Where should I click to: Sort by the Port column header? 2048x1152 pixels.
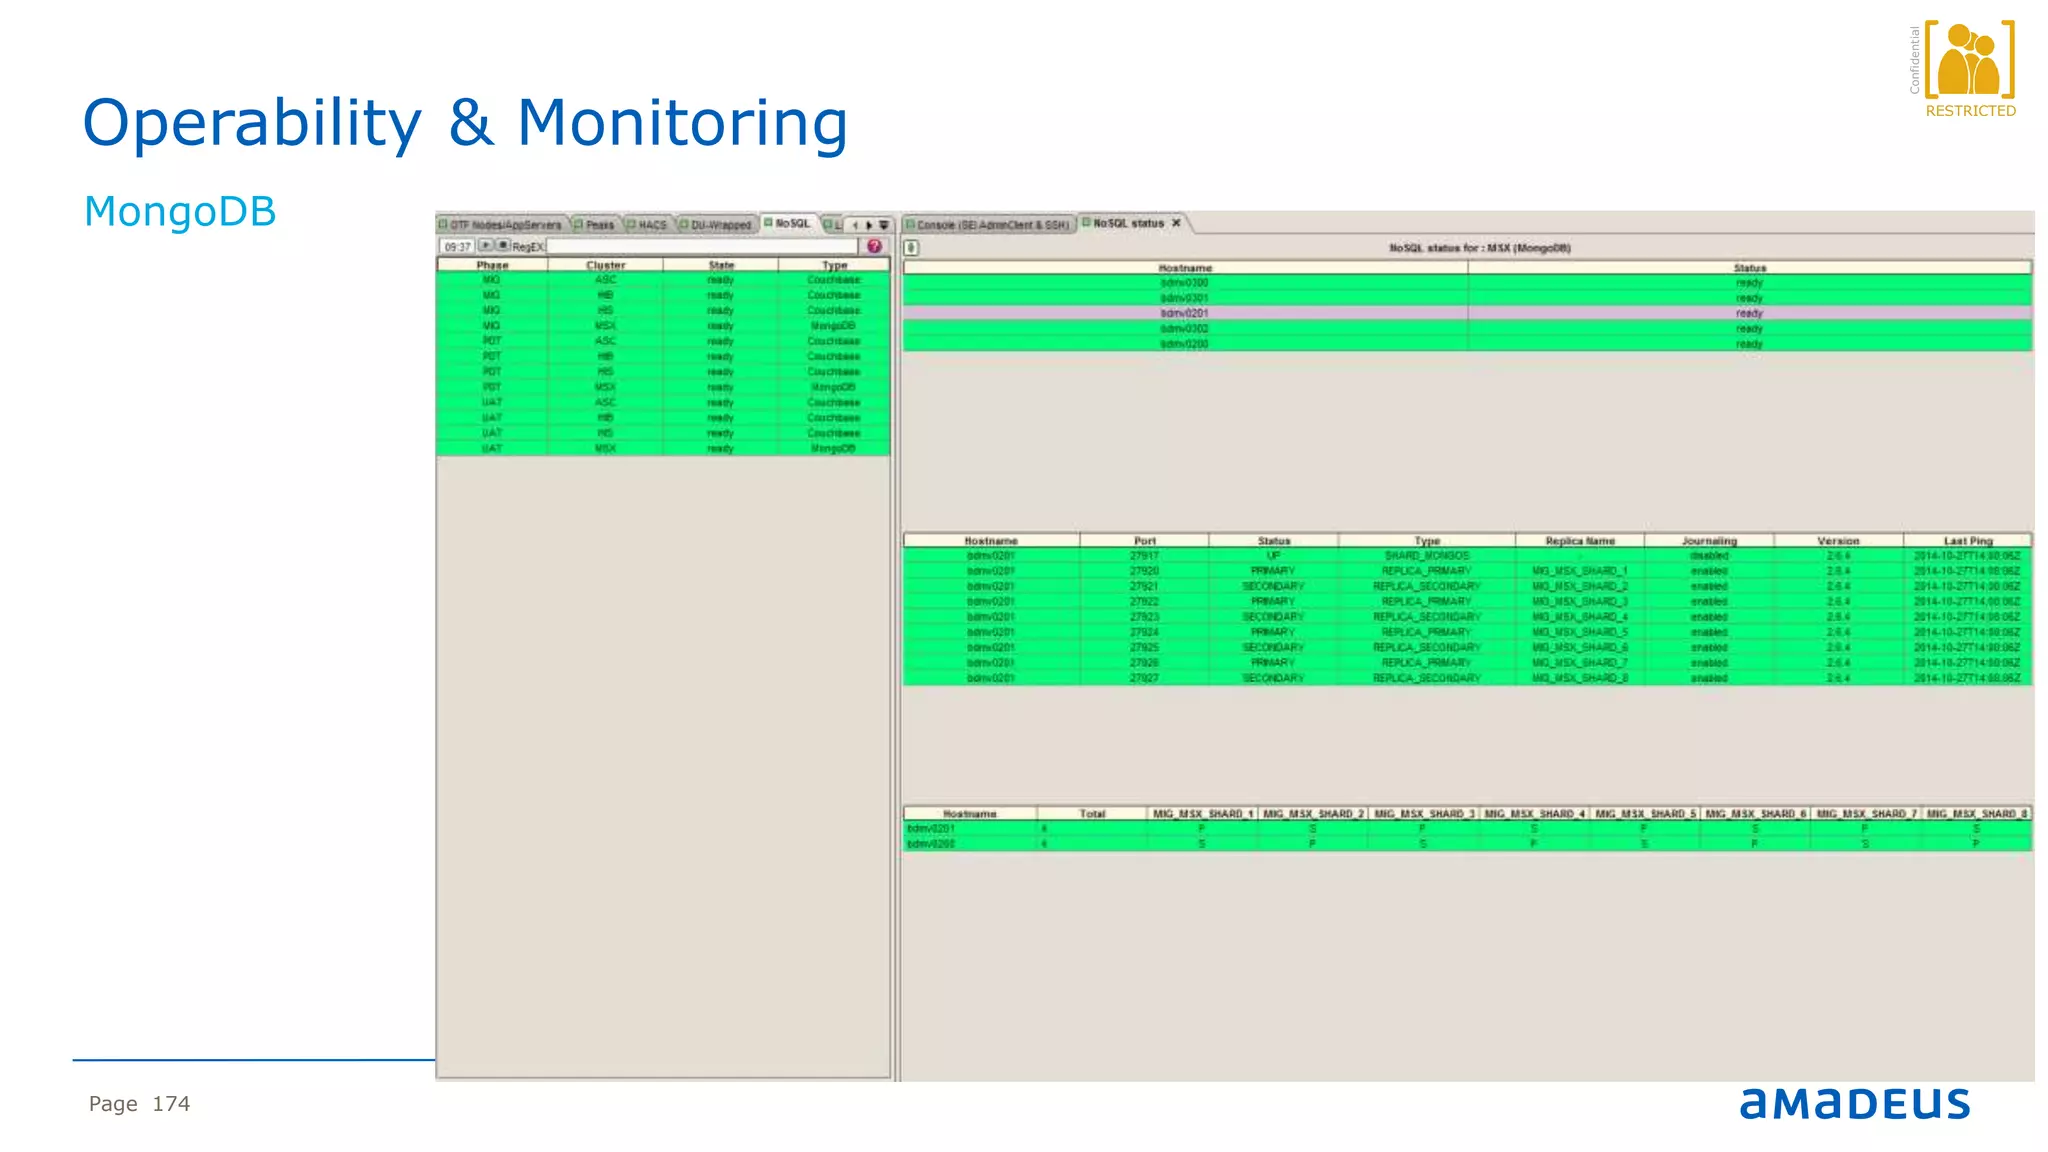coord(1145,540)
